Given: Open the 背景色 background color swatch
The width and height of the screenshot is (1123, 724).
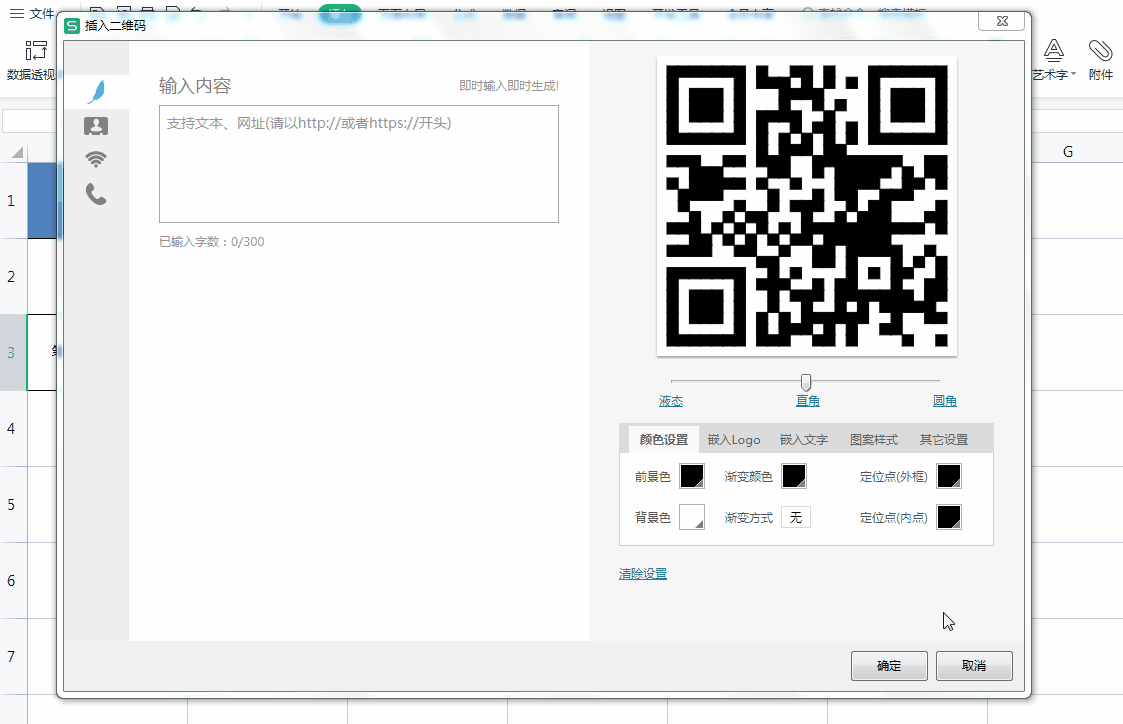Looking at the screenshot, I should (x=692, y=517).
